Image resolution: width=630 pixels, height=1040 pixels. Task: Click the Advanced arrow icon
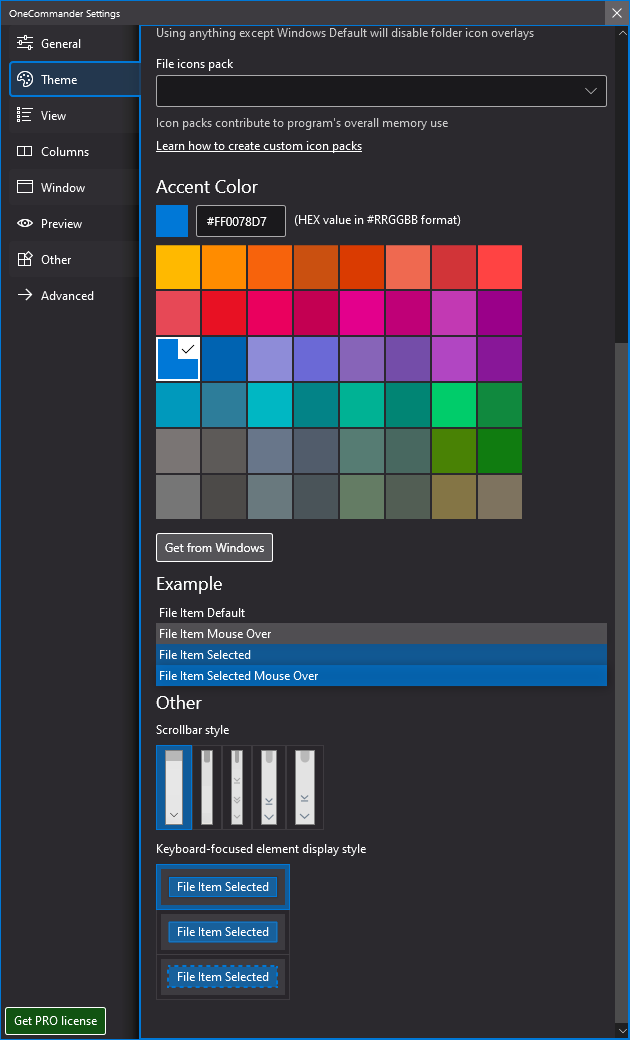click(x=25, y=296)
